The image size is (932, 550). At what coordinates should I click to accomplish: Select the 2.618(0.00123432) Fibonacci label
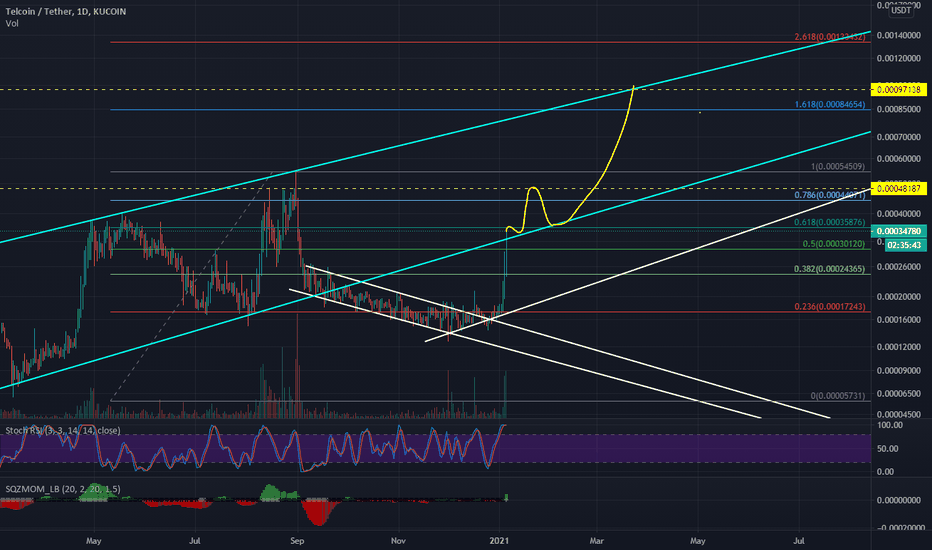tap(829, 37)
